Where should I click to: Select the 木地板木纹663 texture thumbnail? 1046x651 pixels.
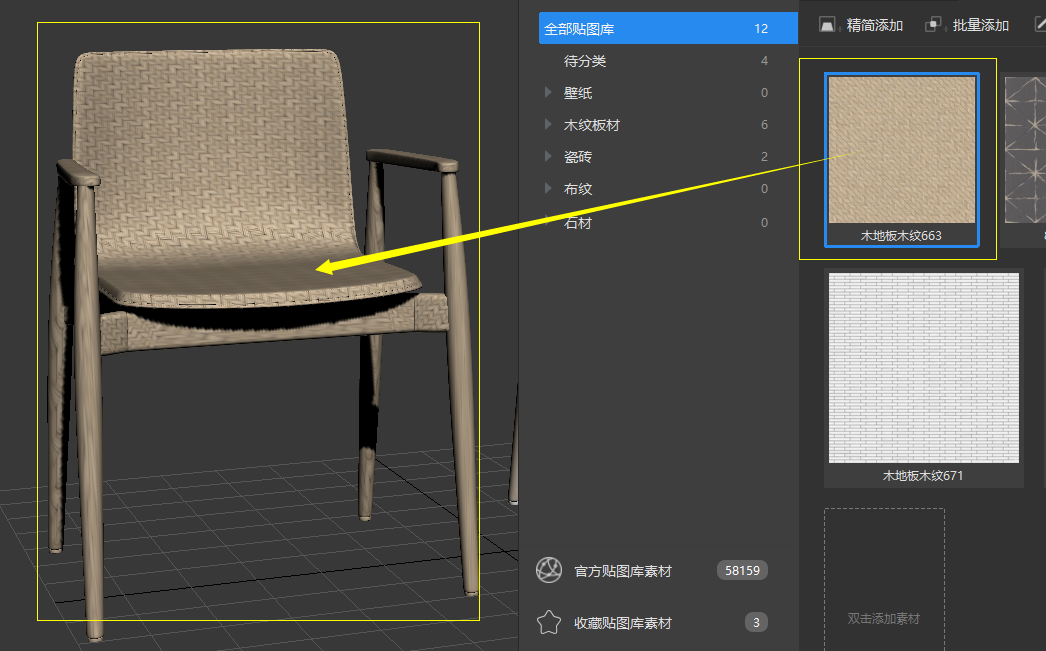(x=902, y=160)
